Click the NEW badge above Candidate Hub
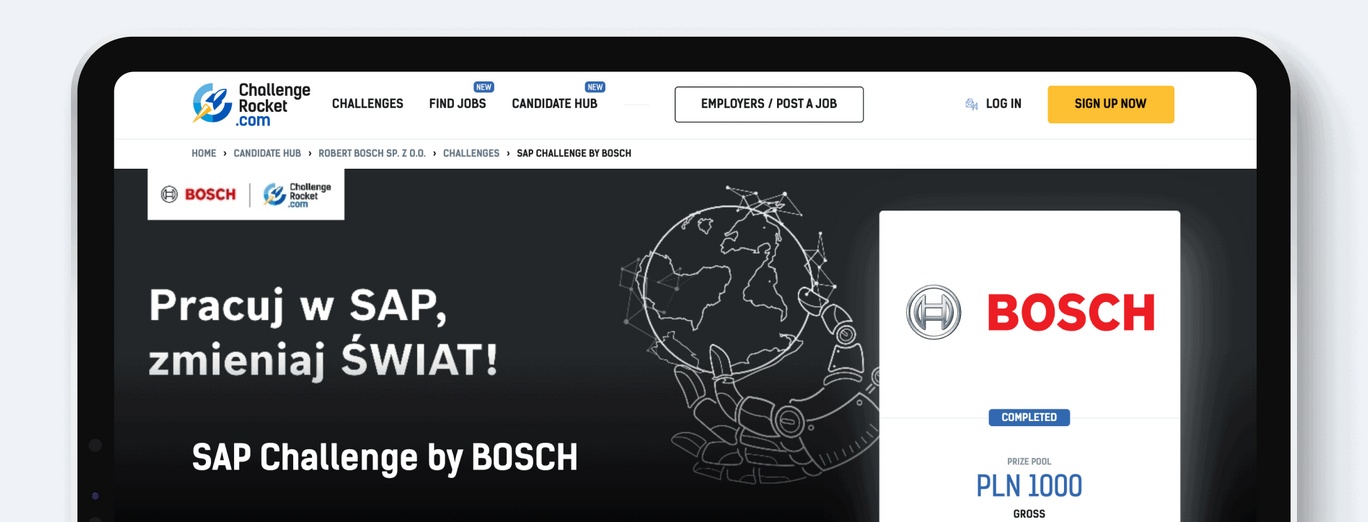Screen dimensions: 1368x522 click(595, 87)
